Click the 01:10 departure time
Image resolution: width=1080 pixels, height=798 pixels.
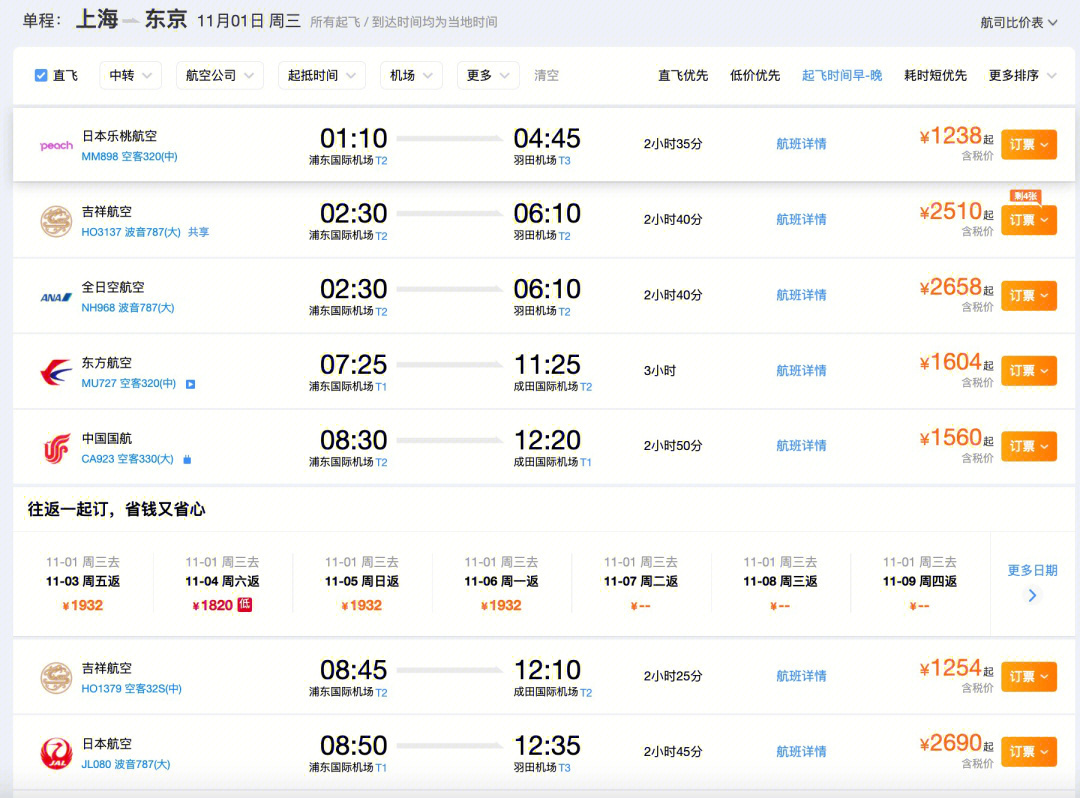coord(353,138)
